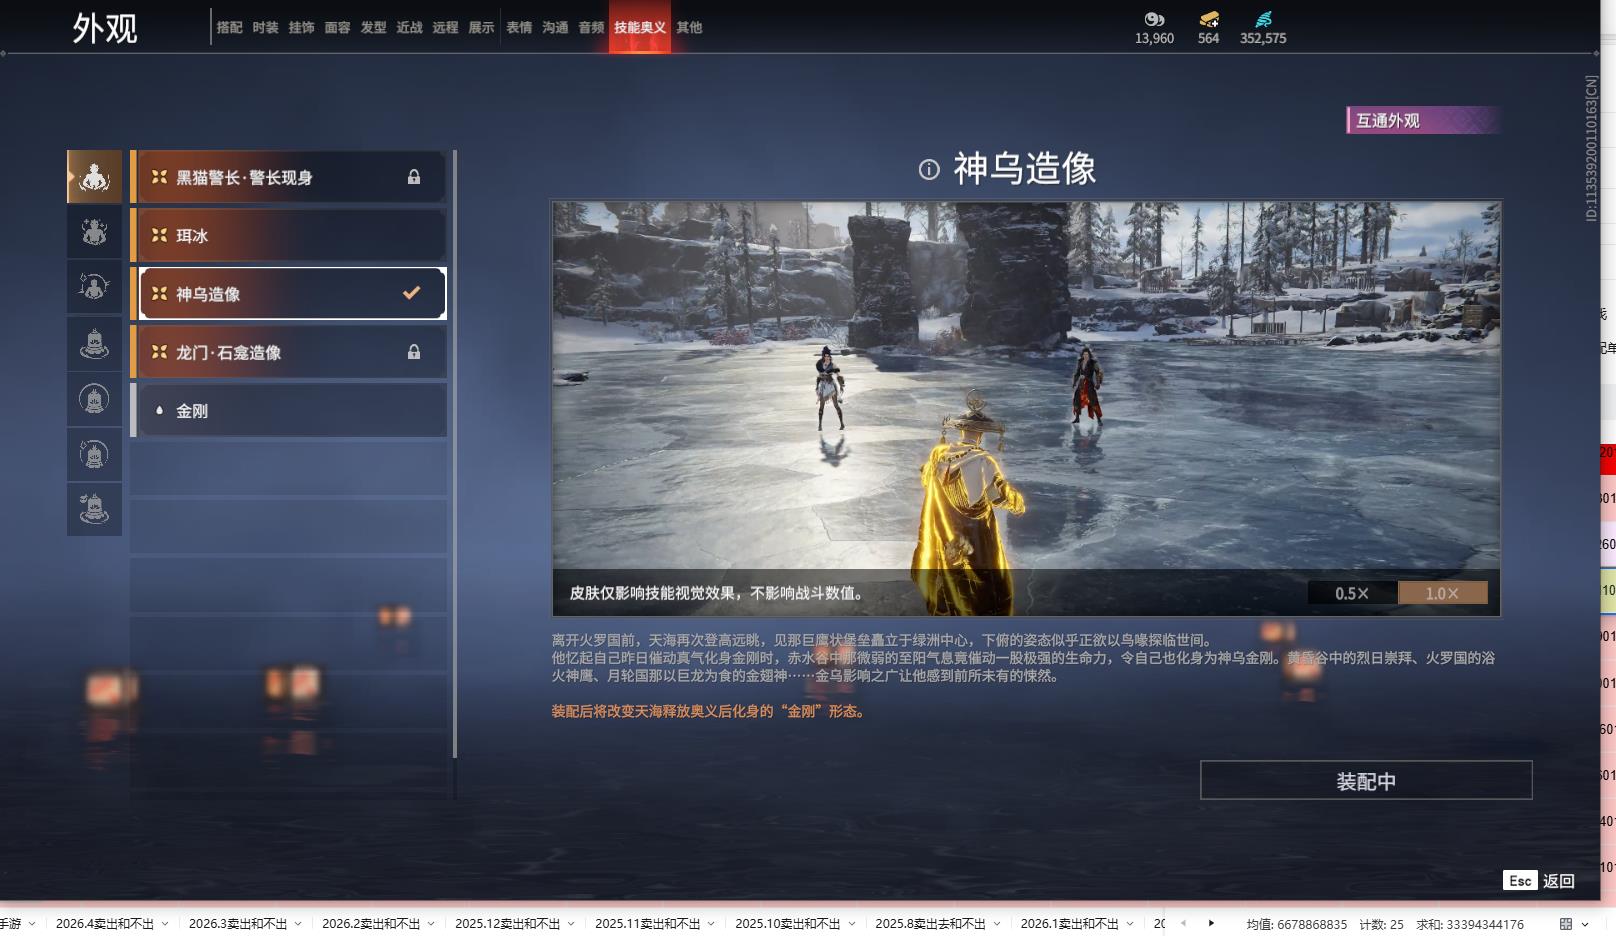Click the sparkling bell category icon
The image size is (1616, 939).
[x=94, y=454]
